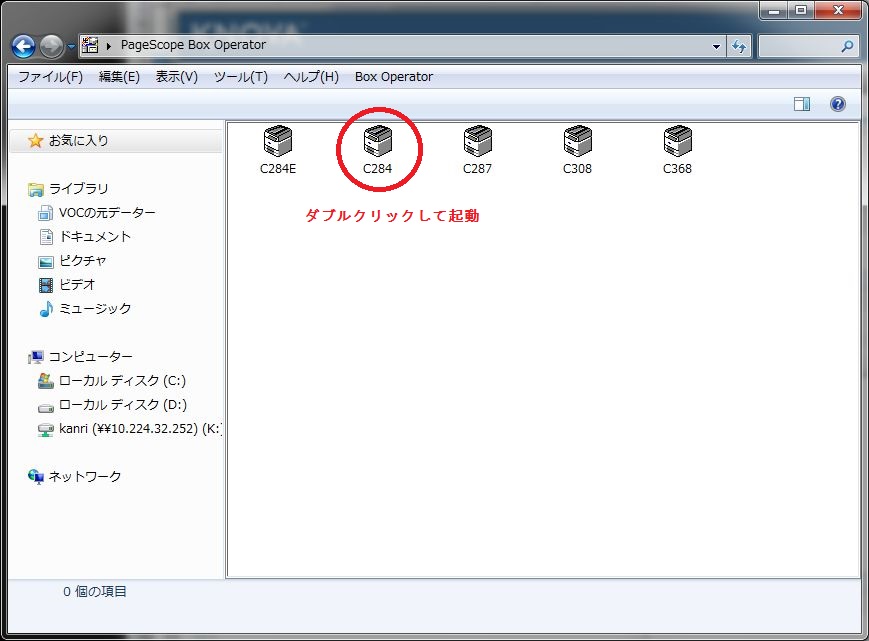
Task: Open the recent pages dropdown arrow
Action: 71,46
